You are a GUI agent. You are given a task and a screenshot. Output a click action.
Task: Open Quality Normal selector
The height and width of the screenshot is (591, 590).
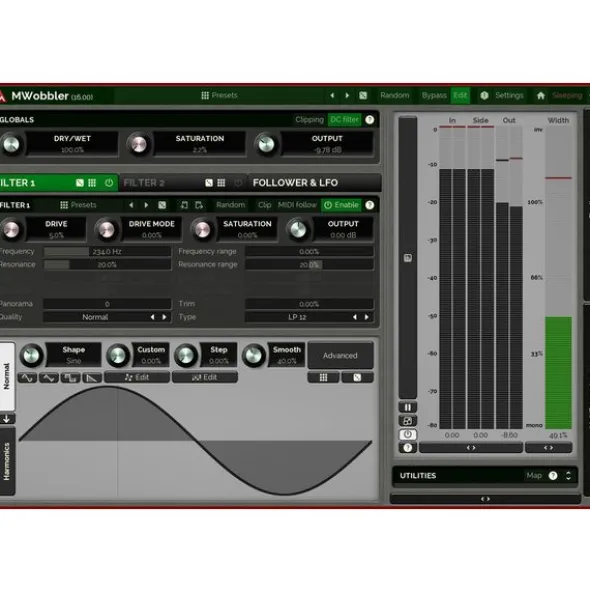point(107,317)
